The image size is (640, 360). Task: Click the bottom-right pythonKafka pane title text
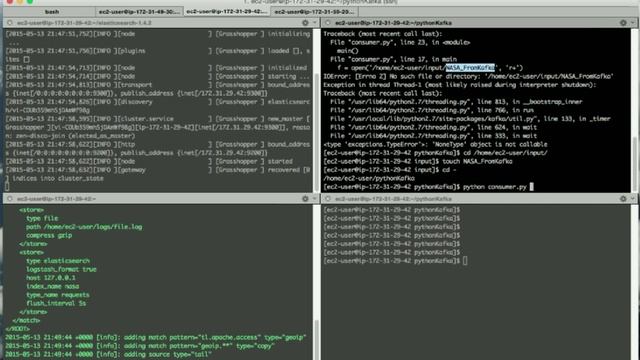(x=393, y=199)
